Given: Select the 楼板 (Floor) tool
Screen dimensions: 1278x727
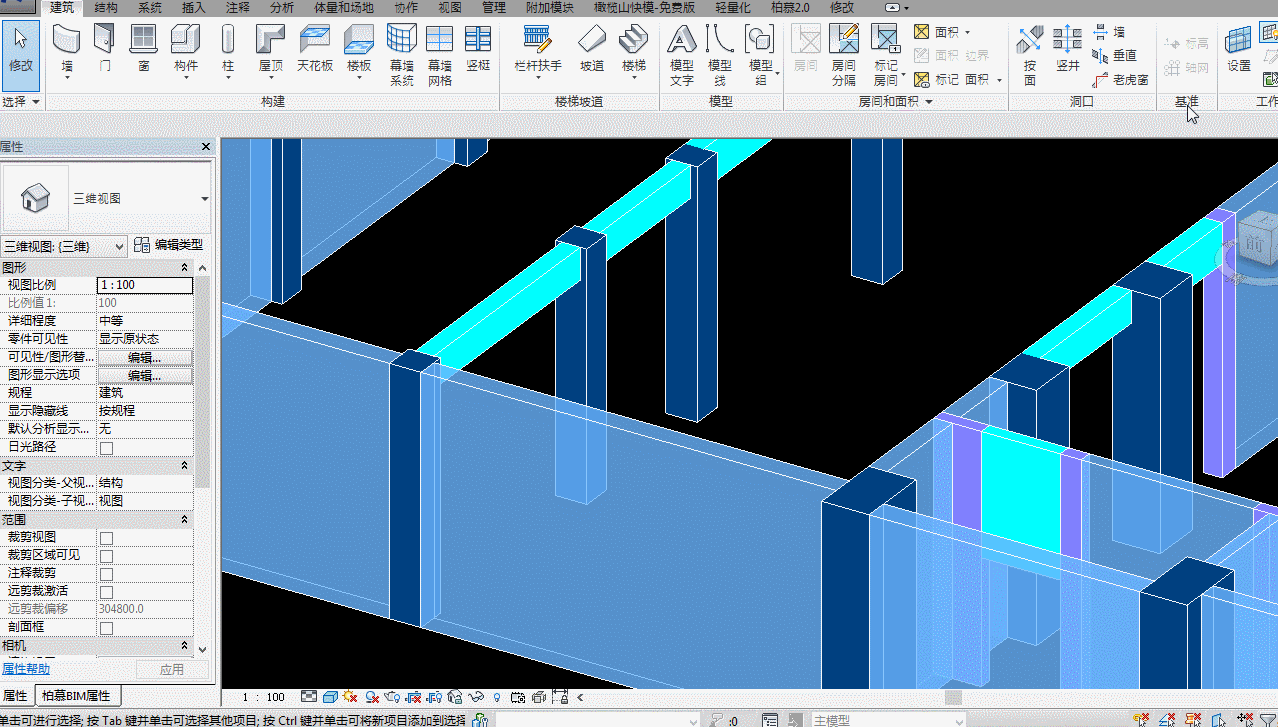Looking at the screenshot, I should pos(359,50).
